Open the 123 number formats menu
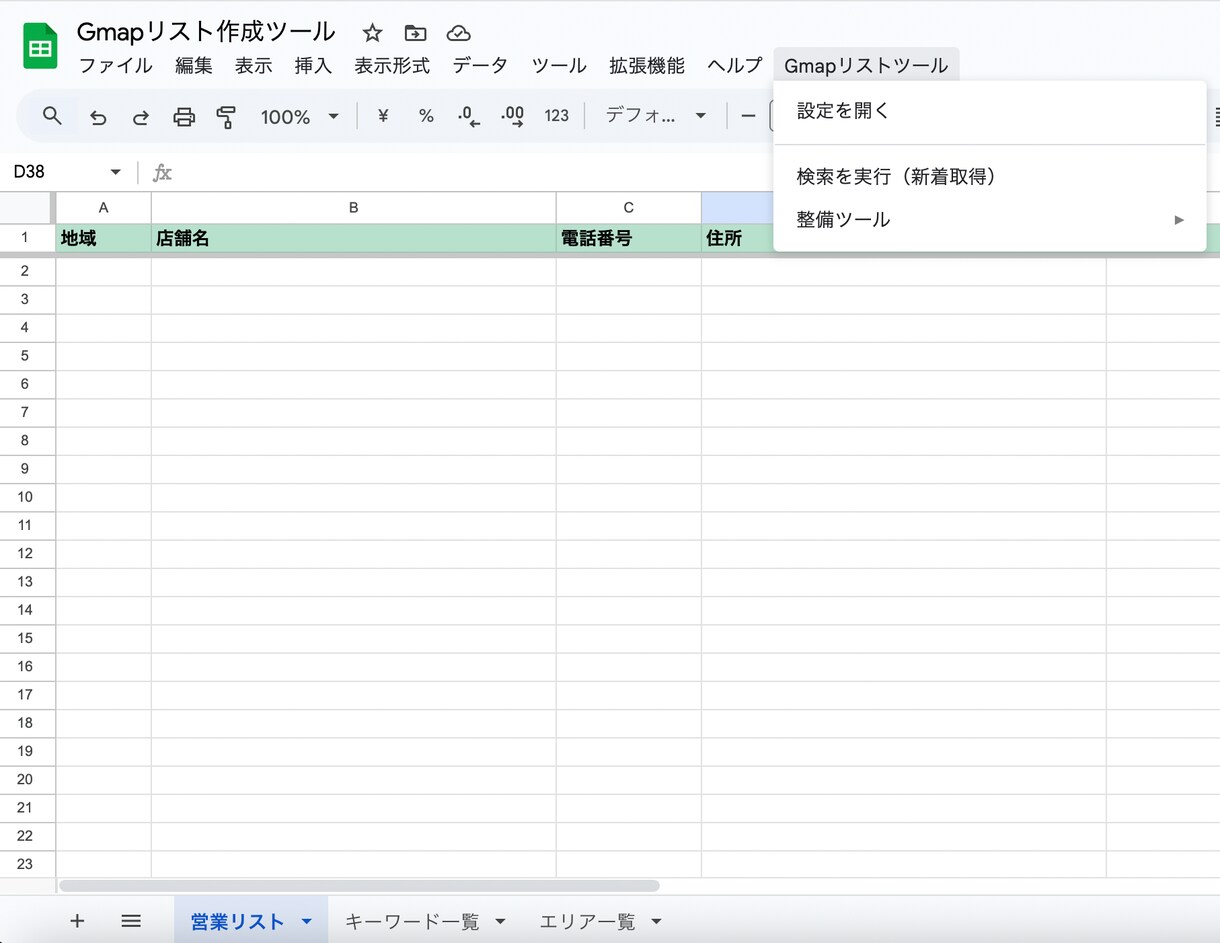Screen dimensions: 1220x943 point(557,116)
